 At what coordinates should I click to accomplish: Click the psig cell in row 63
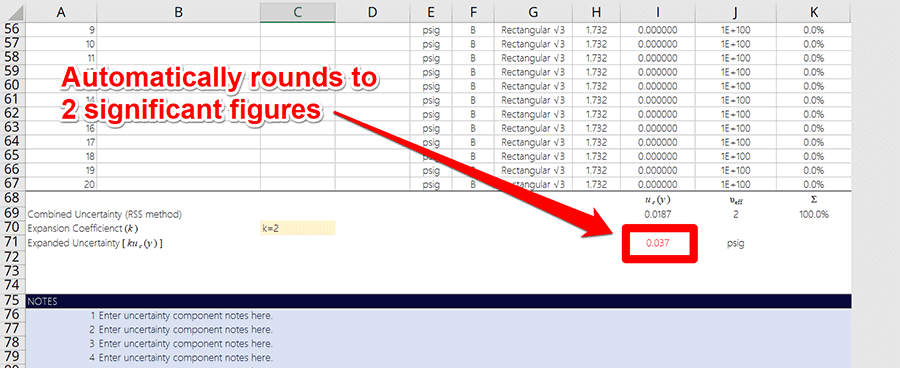pos(431,128)
